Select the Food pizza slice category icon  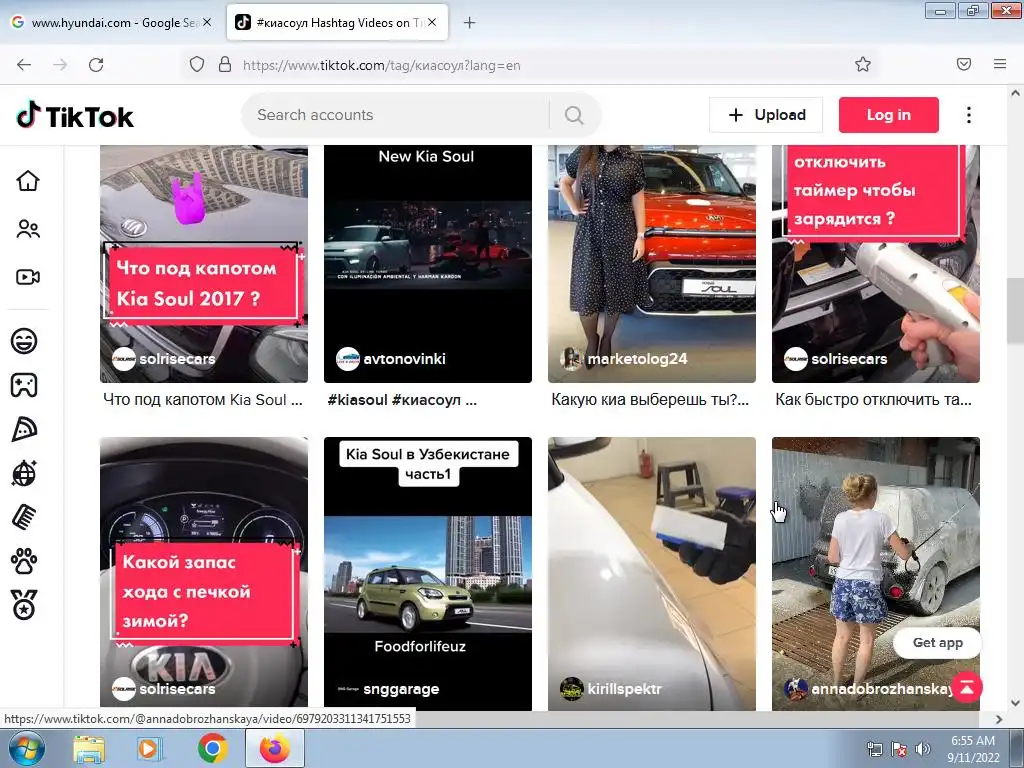[24, 429]
